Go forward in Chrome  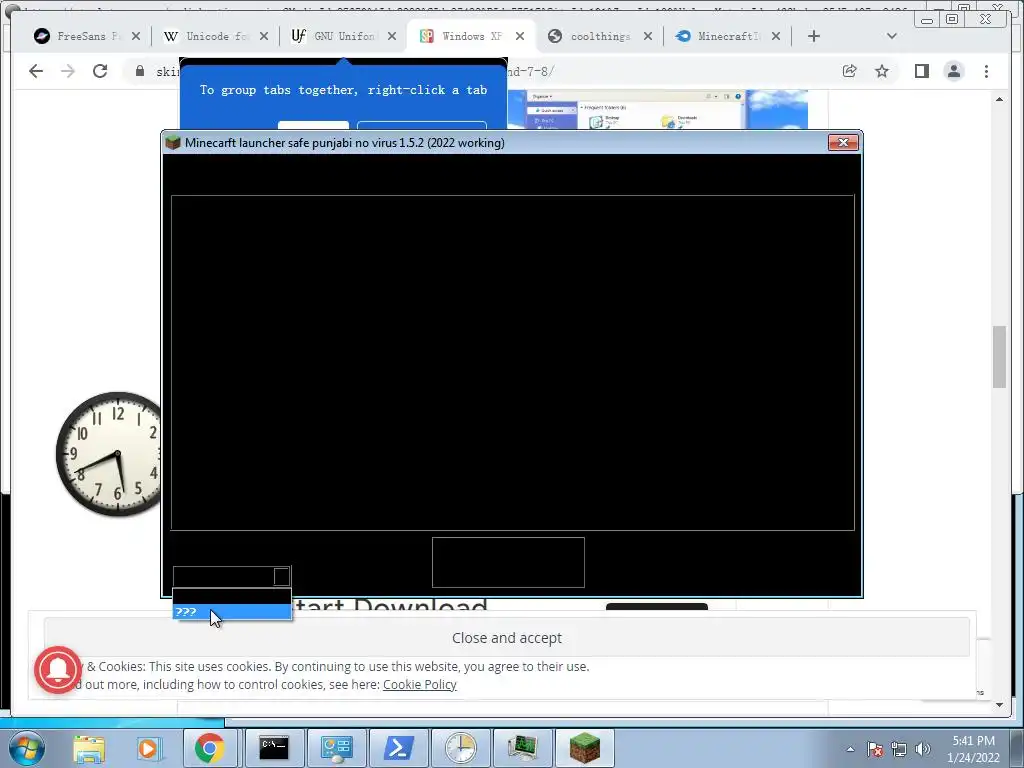[68, 71]
